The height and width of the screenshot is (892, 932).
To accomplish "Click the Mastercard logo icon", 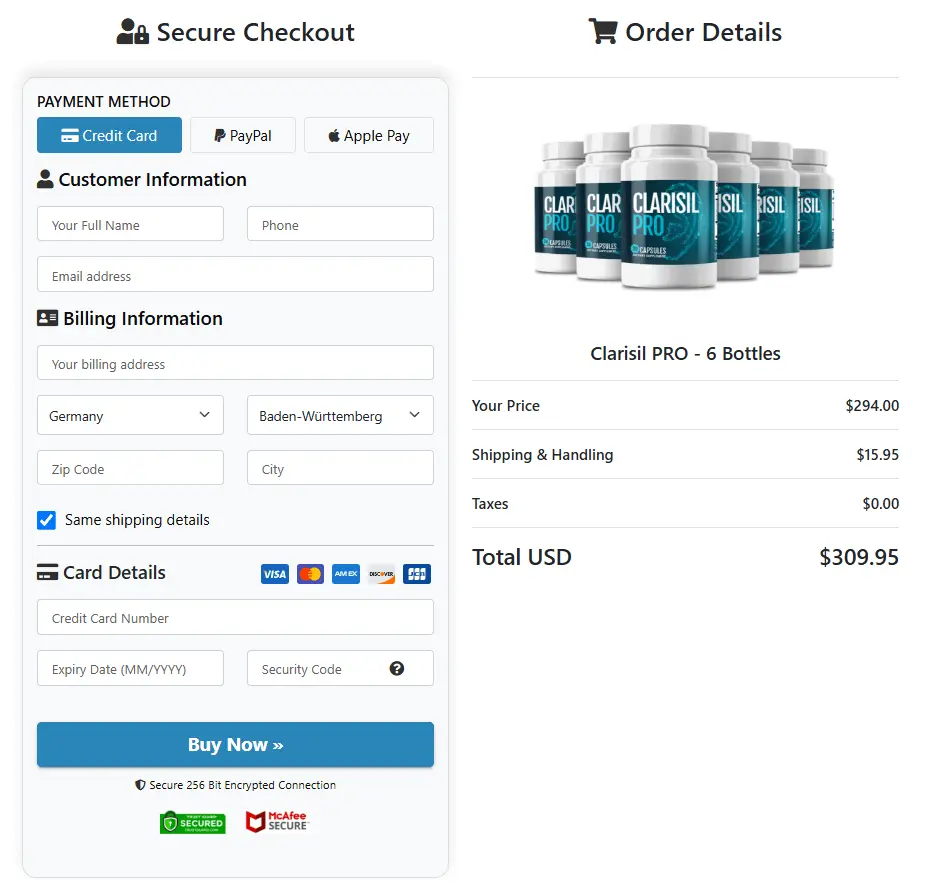I will (310, 574).
